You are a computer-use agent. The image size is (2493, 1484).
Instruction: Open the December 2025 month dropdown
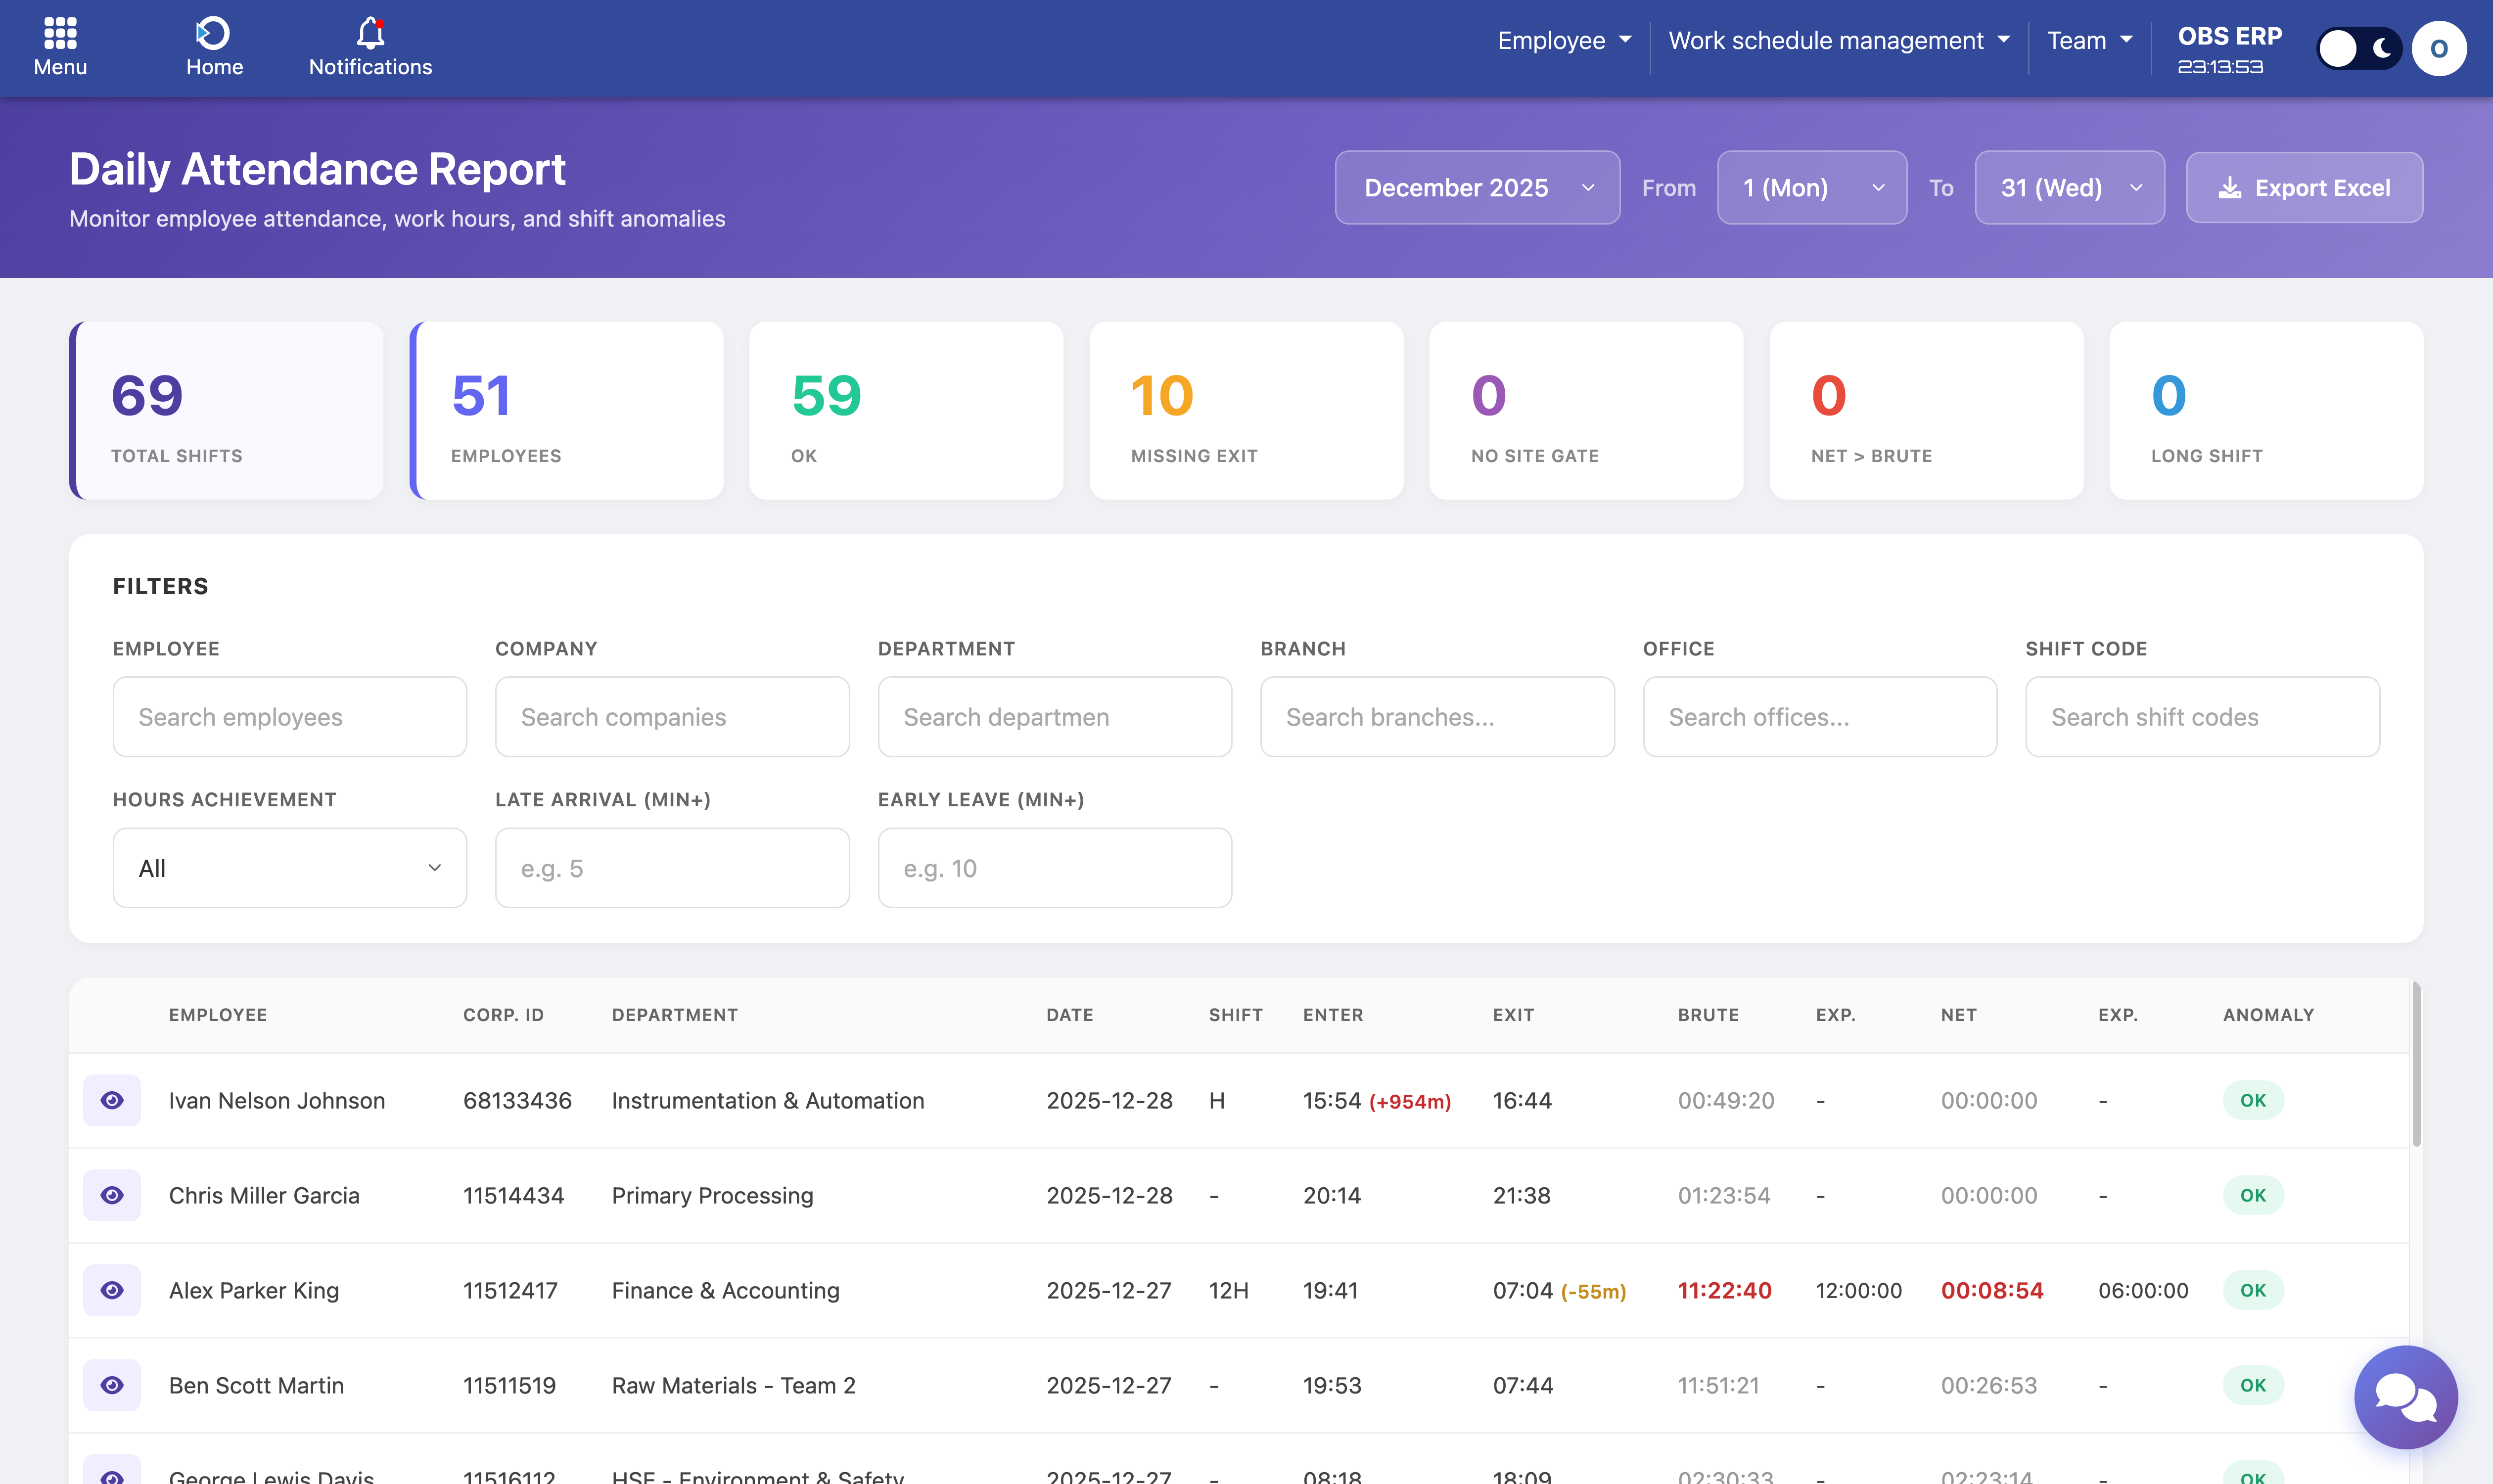point(1476,188)
